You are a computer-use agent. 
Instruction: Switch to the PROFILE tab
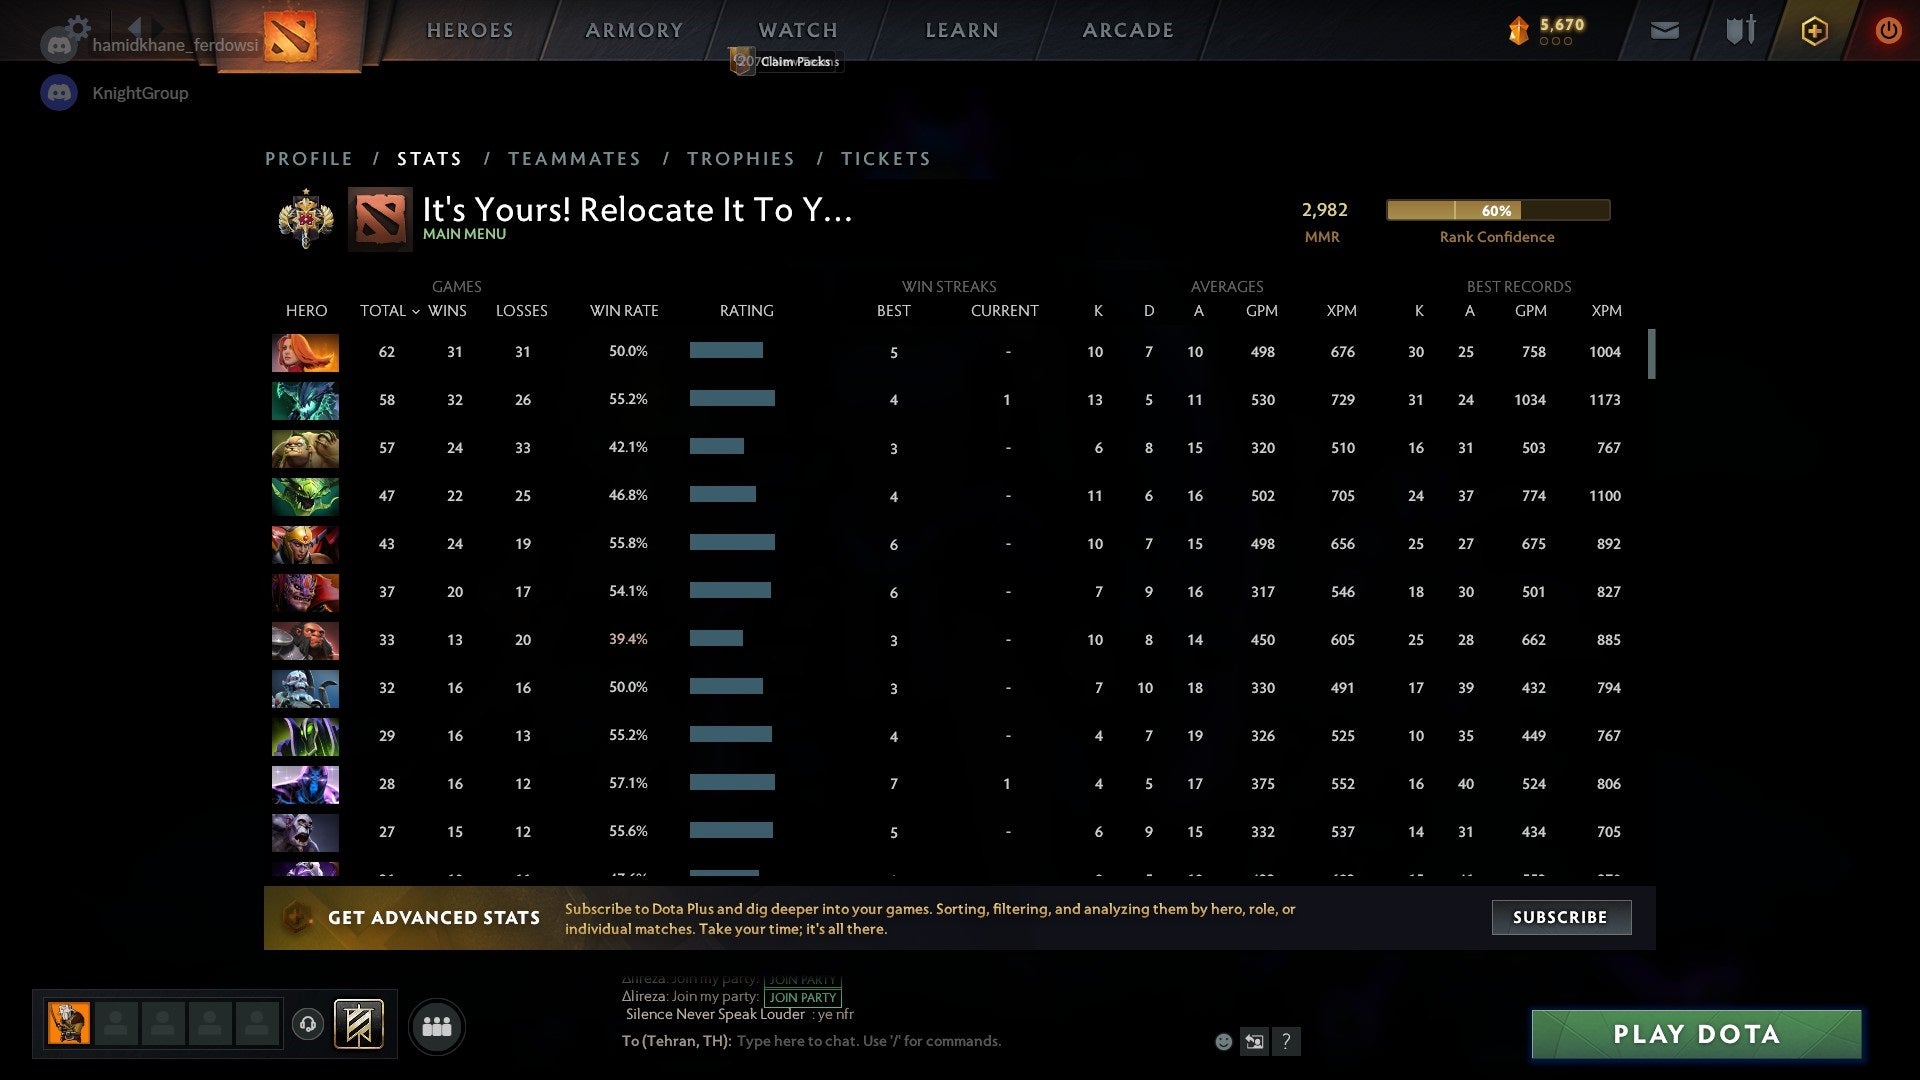pos(308,158)
